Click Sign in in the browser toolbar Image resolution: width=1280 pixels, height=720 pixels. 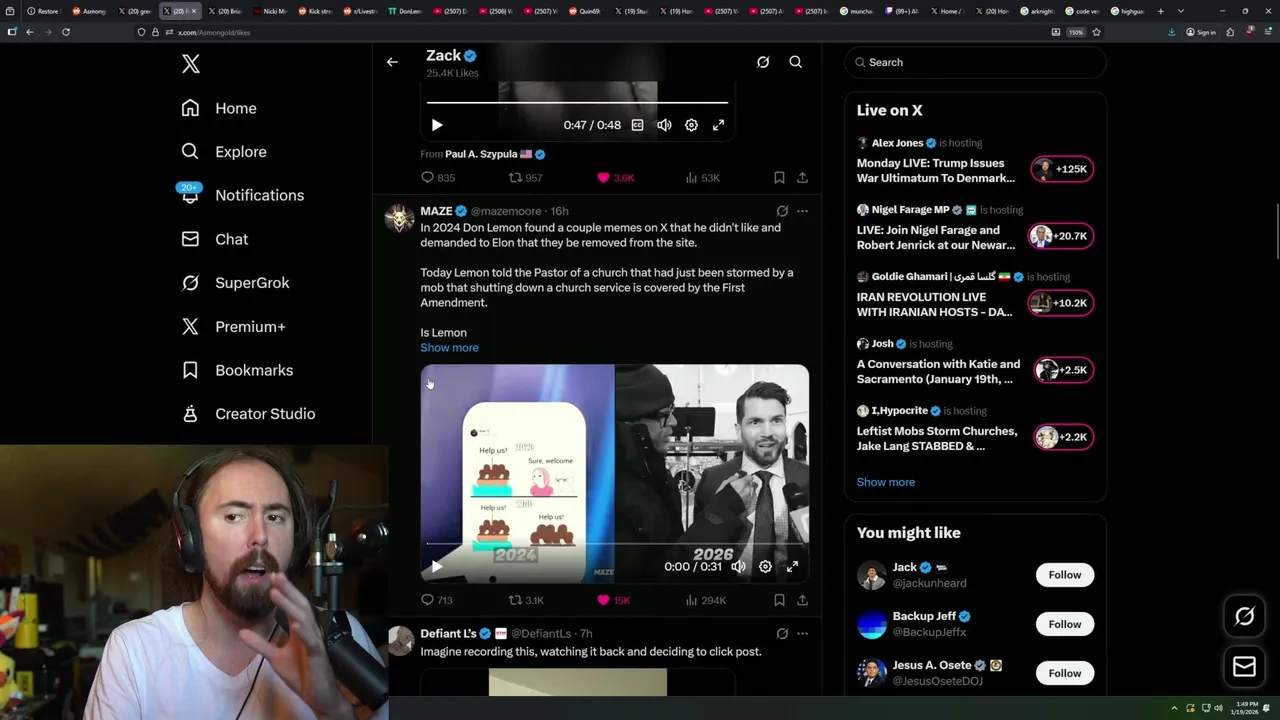pyautogui.click(x=1201, y=32)
